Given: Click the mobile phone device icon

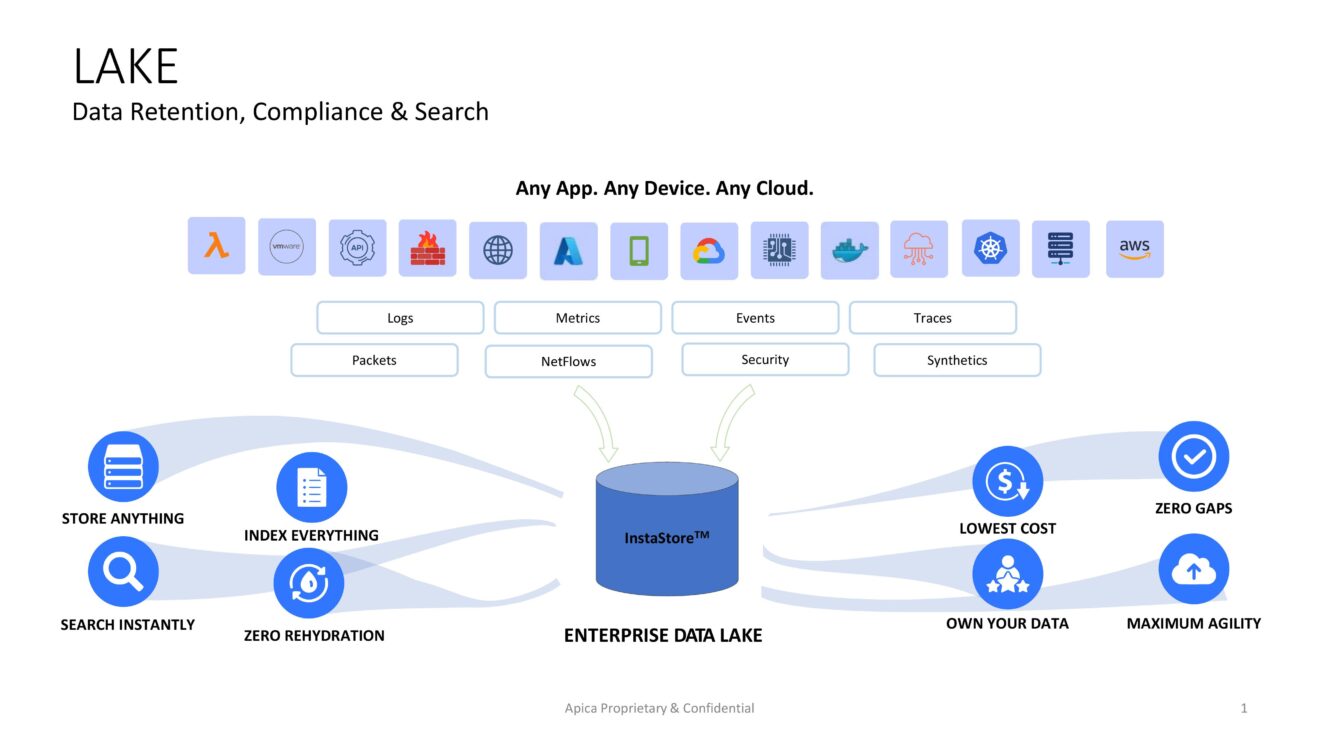Looking at the screenshot, I should pyautogui.click(x=639, y=251).
